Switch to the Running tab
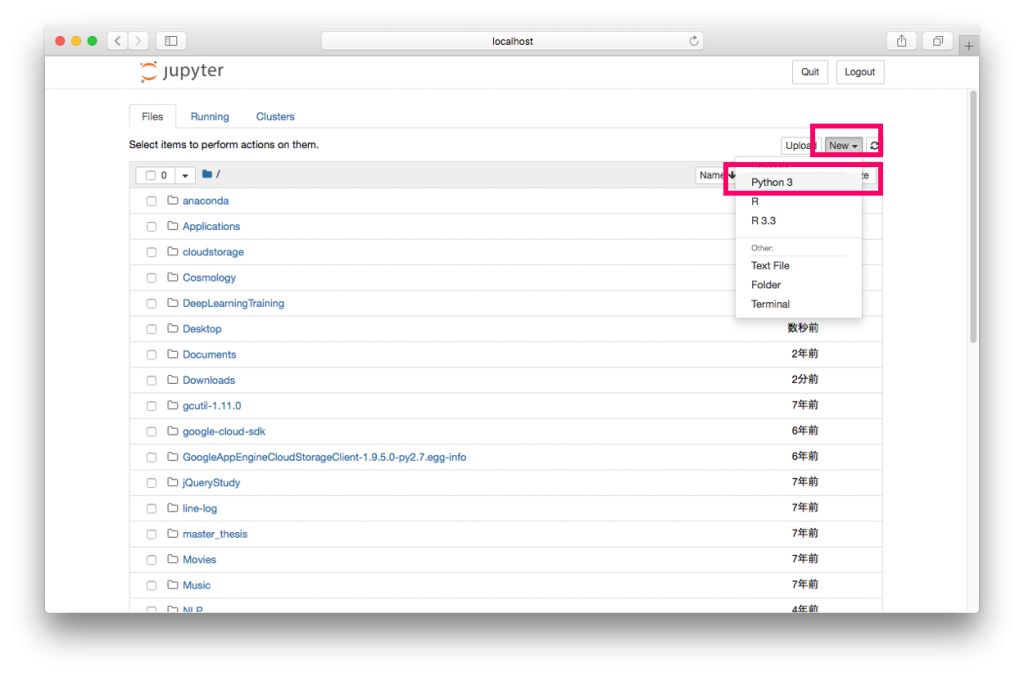 [210, 117]
